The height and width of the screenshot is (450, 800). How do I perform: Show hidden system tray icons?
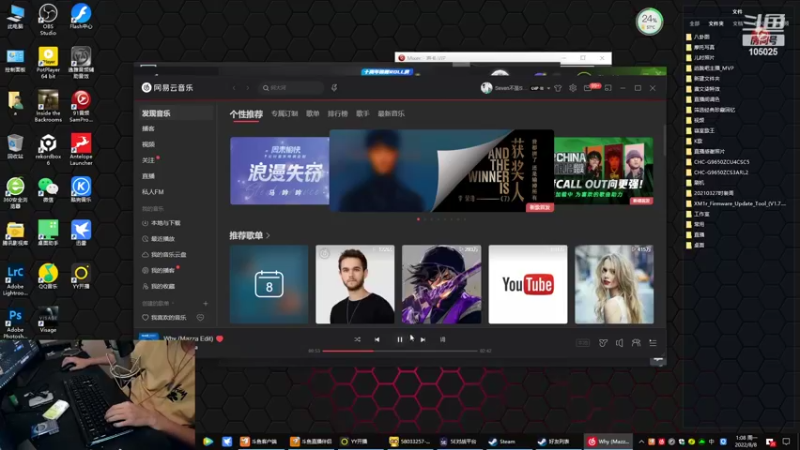click(x=641, y=442)
